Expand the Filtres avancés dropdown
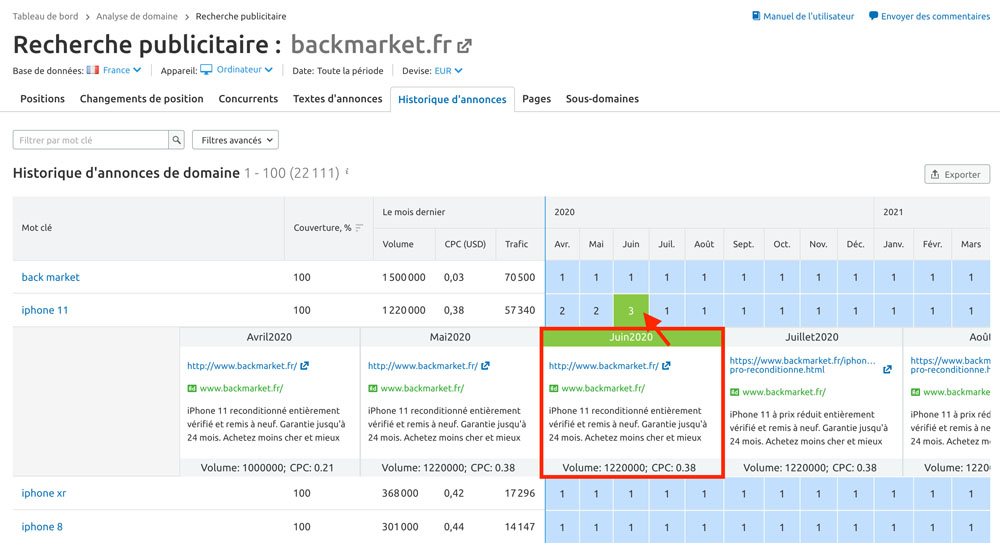 [235, 140]
